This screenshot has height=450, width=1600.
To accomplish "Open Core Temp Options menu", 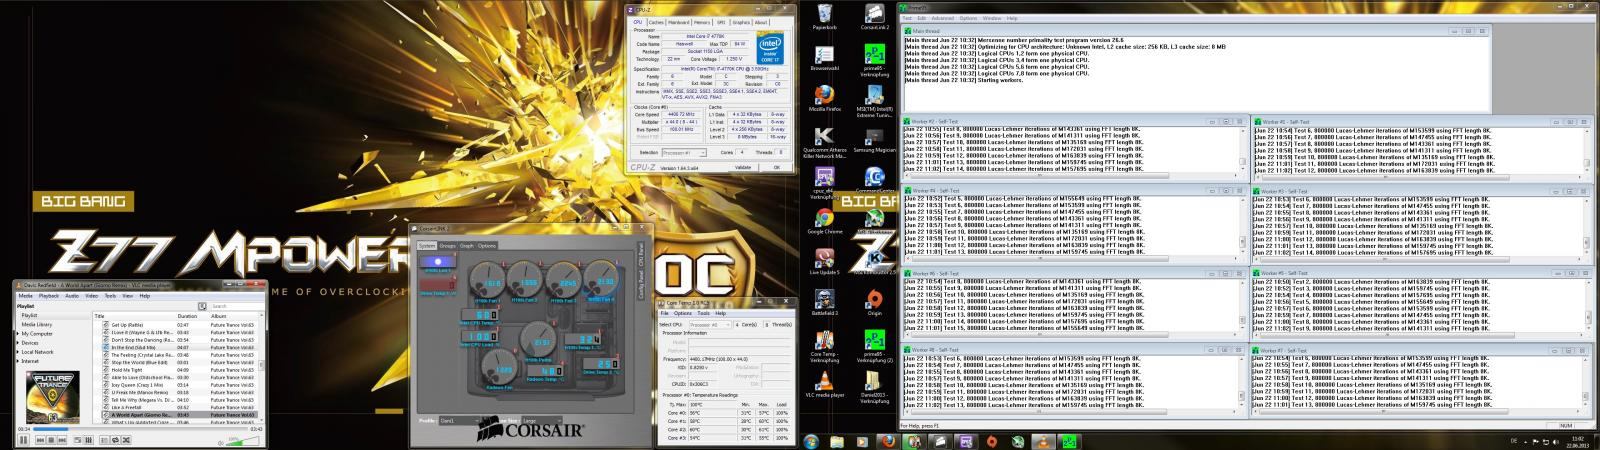I will click(682, 313).
